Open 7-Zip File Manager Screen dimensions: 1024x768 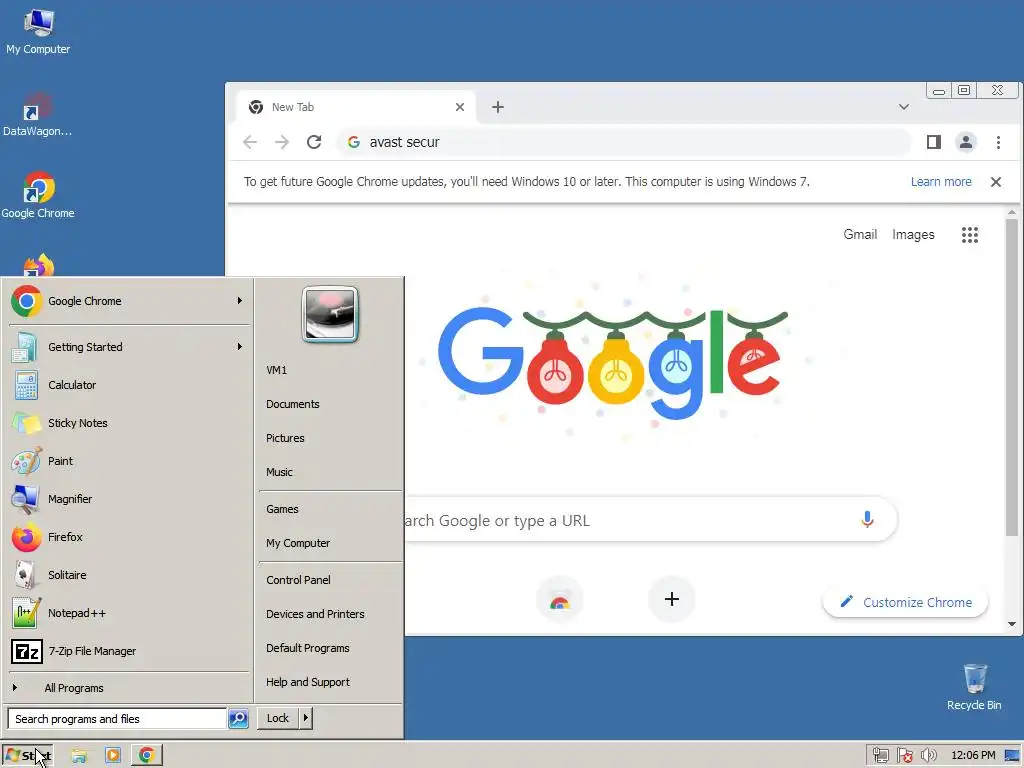pyautogui.click(x=128, y=651)
